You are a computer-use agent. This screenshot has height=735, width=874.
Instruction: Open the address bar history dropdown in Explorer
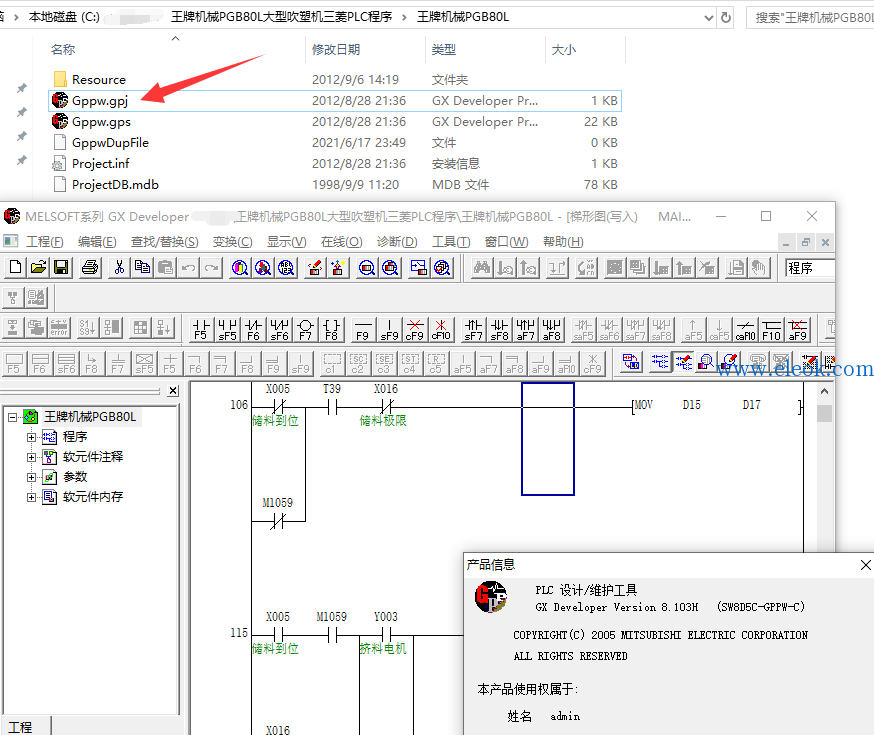(708, 17)
